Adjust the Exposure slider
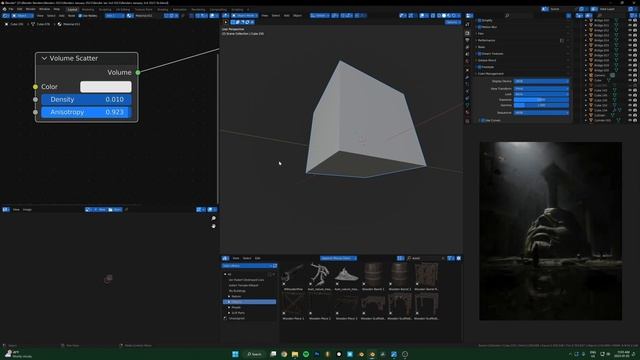 click(x=541, y=100)
